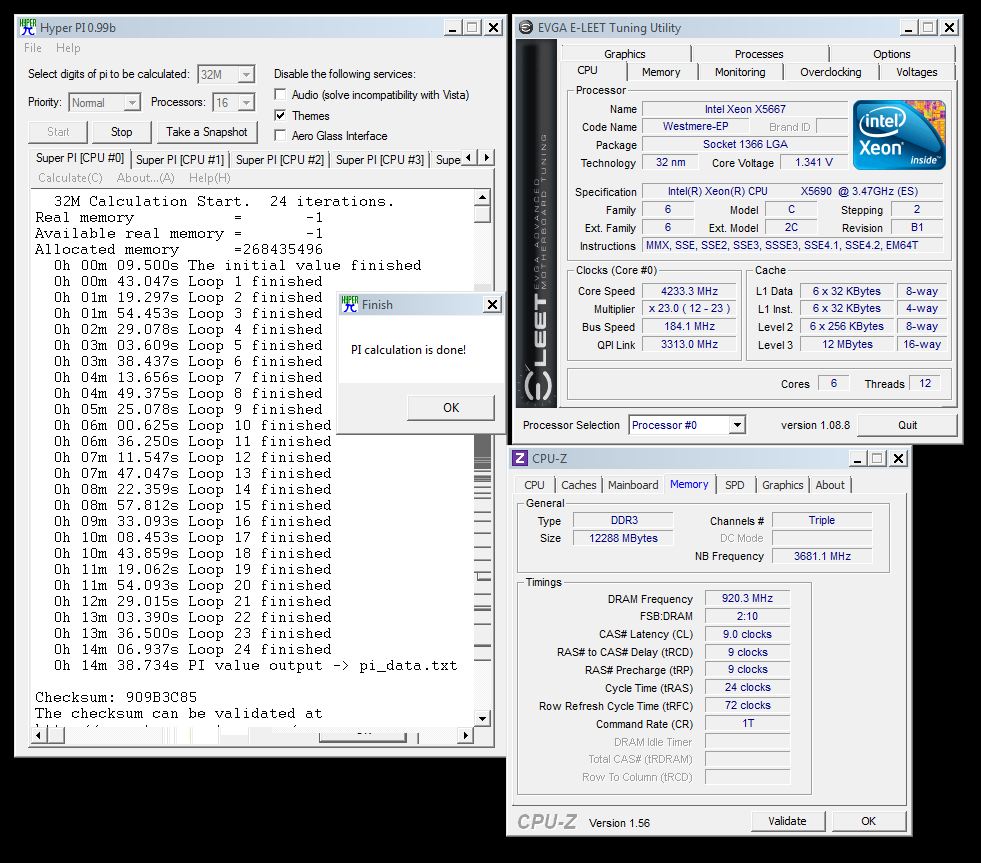The width and height of the screenshot is (981, 863).
Task: Select the CPU tab in E-LEET
Action: pyautogui.click(x=587, y=71)
